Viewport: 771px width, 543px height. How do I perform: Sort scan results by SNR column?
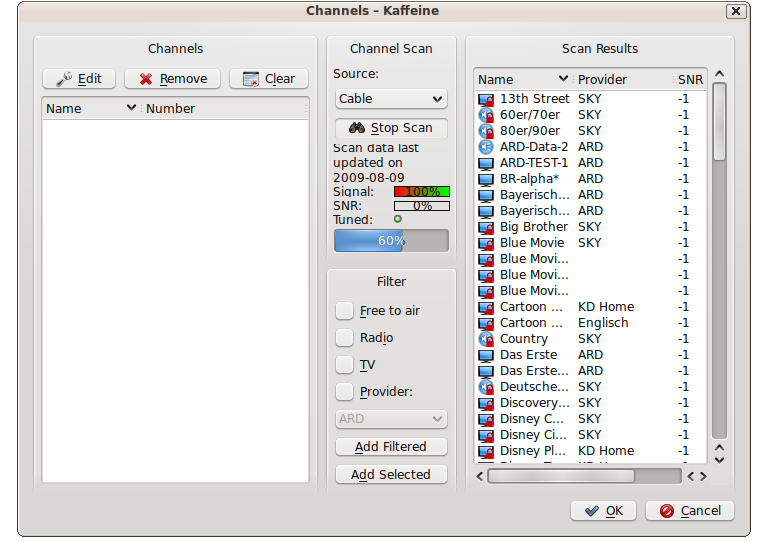tap(690, 80)
